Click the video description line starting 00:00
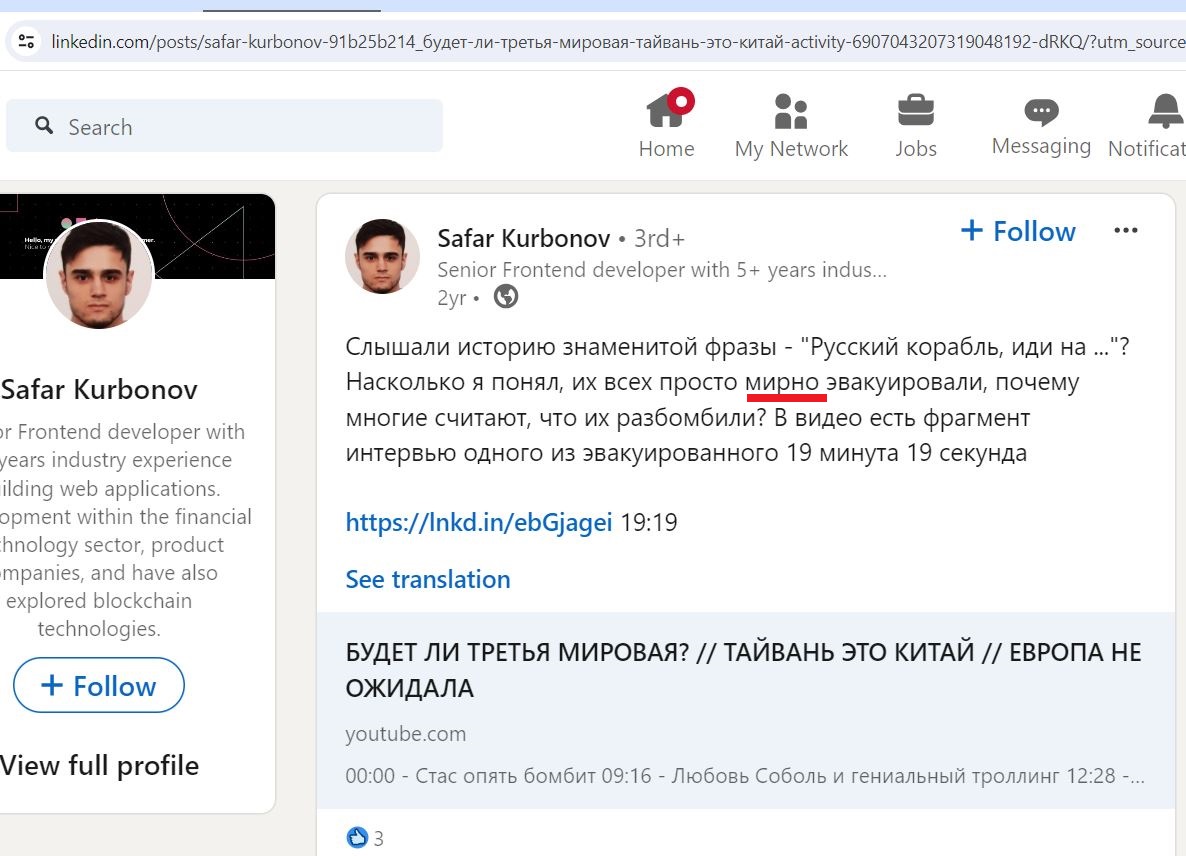The image size is (1186, 856). 745,776
